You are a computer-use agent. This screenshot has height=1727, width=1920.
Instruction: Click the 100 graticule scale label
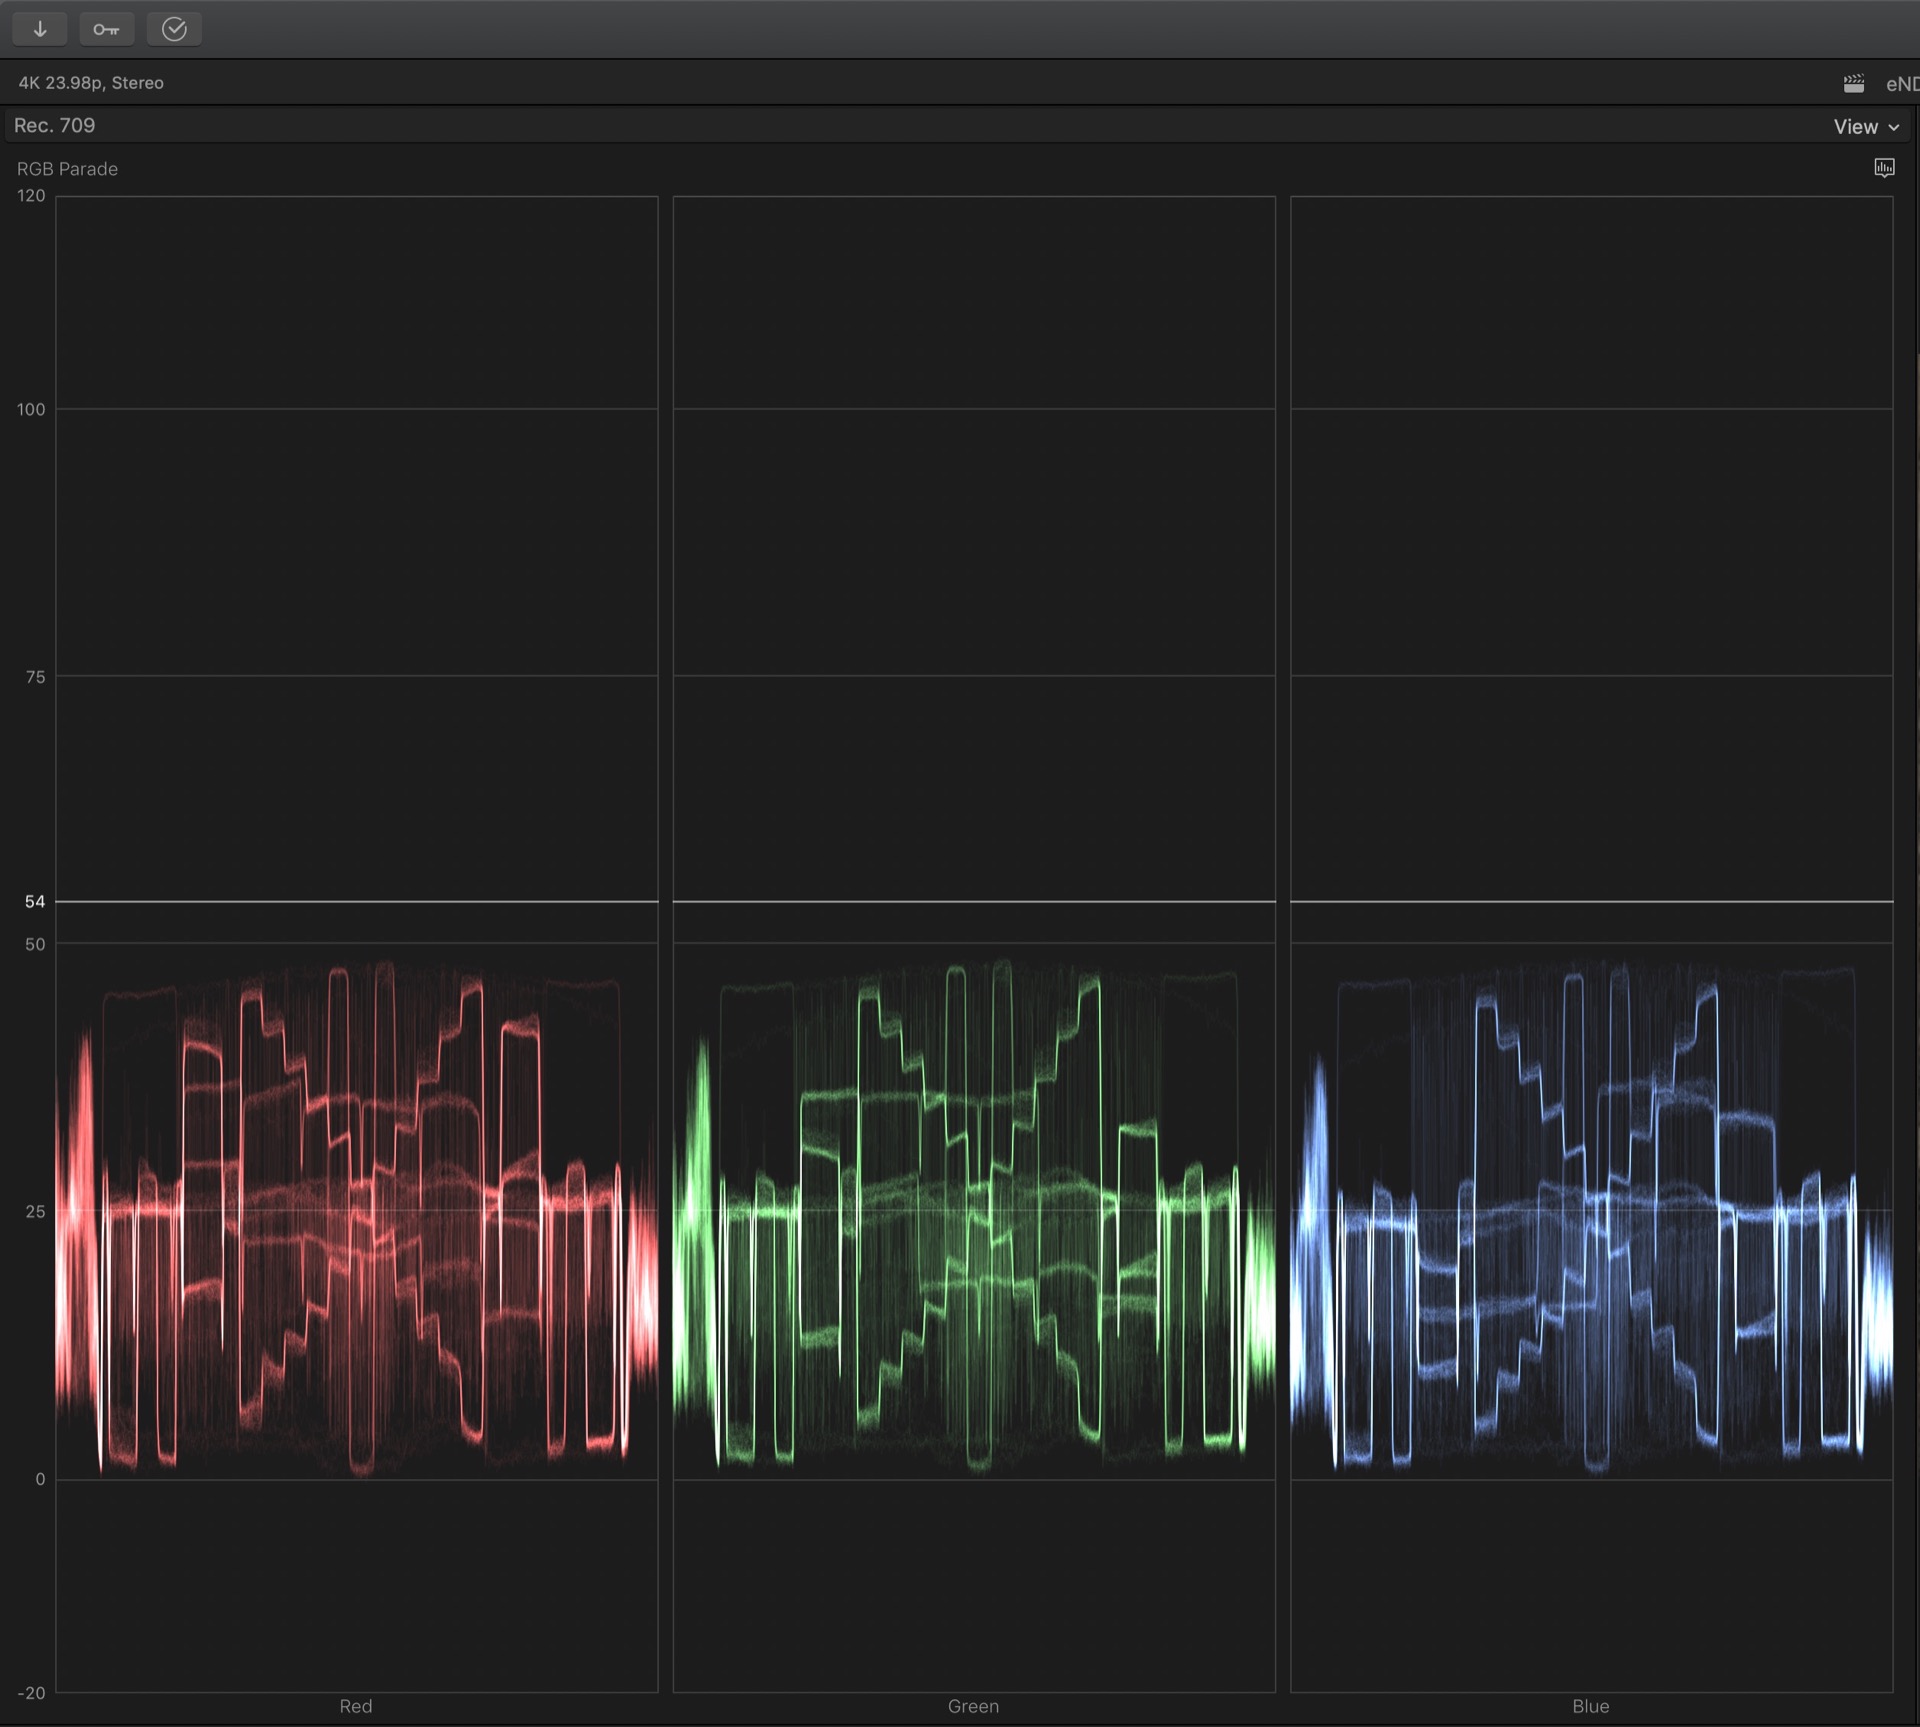(31, 409)
